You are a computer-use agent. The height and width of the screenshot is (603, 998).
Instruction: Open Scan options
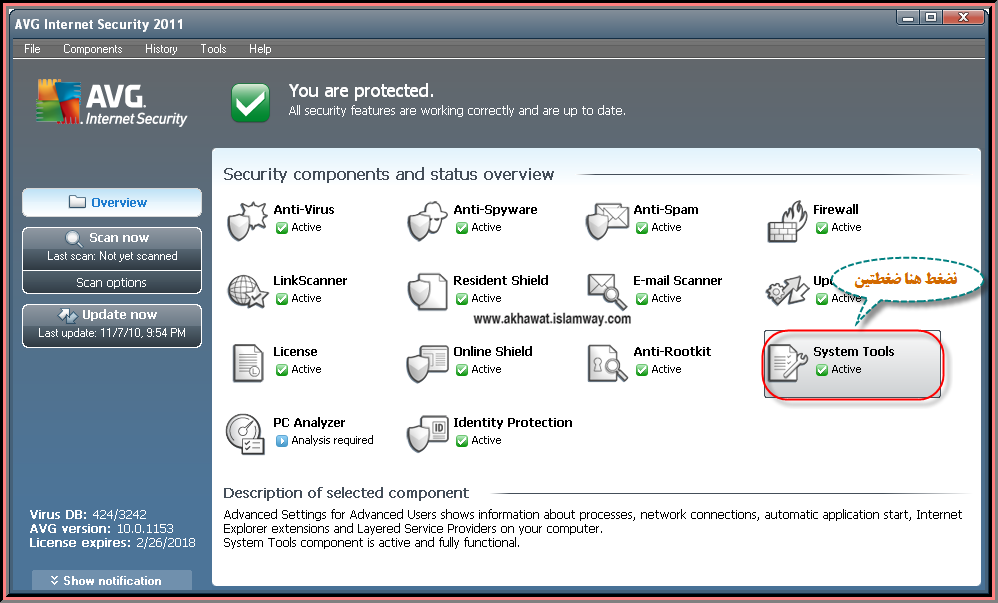coord(112,282)
